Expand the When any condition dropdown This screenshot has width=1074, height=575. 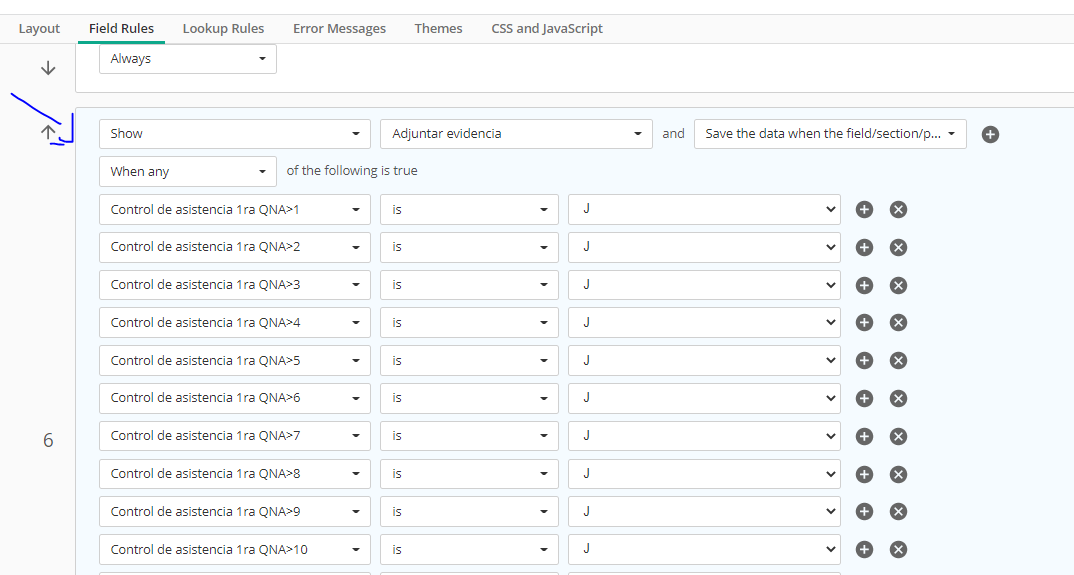coord(188,171)
